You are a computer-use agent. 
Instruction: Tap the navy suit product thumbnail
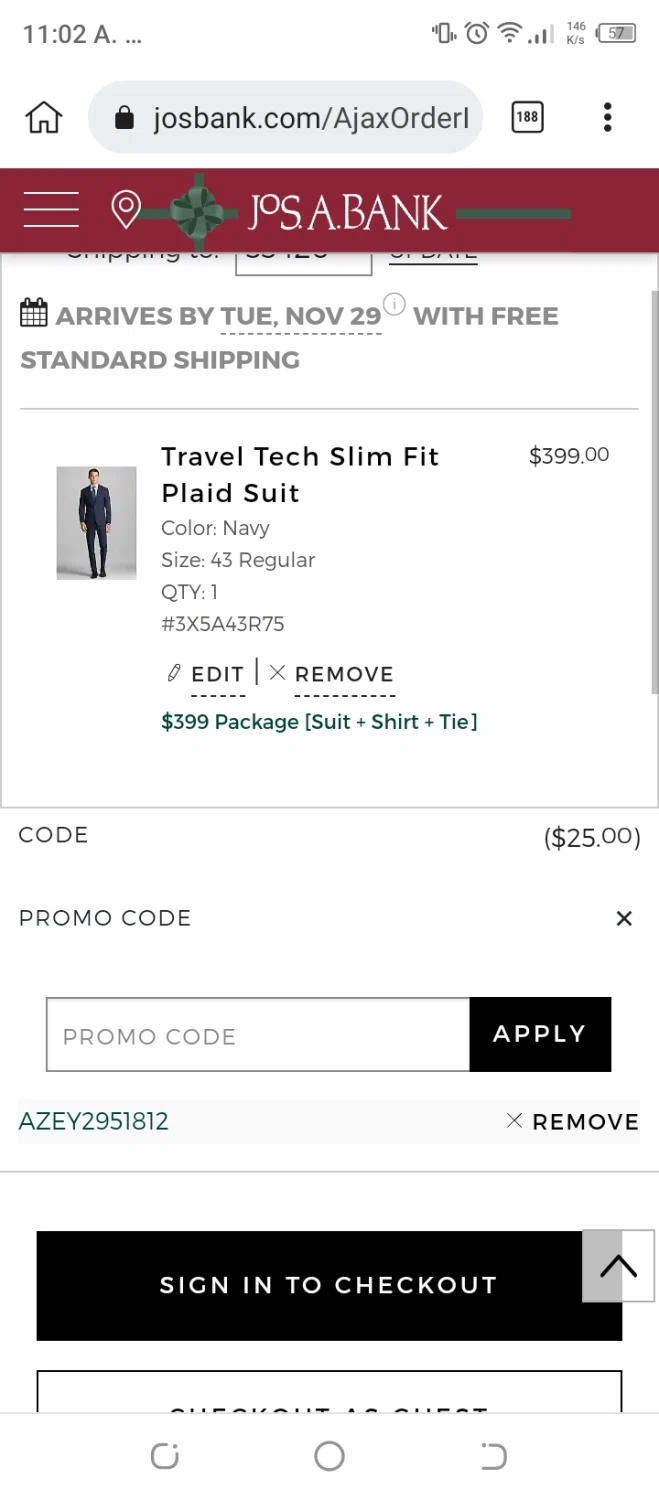tap(96, 522)
